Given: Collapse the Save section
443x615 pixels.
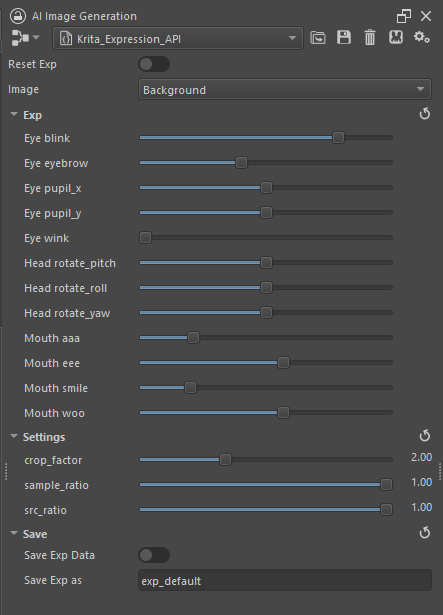Looking at the screenshot, I should point(14,533).
